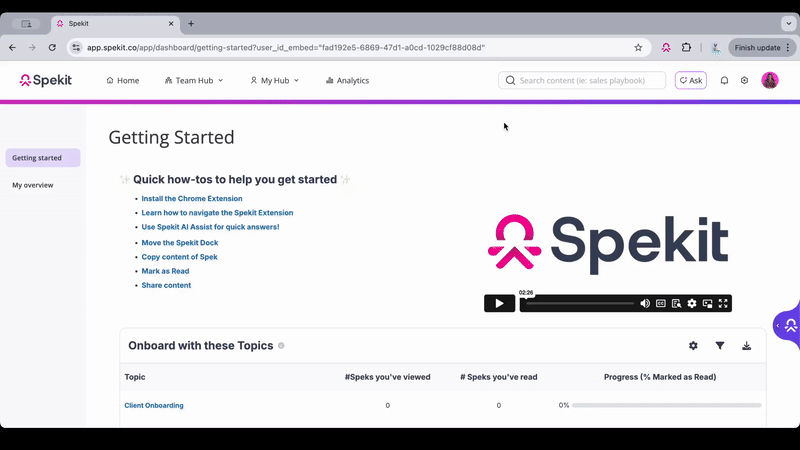Expand the My Hub dropdown menu

(274, 81)
